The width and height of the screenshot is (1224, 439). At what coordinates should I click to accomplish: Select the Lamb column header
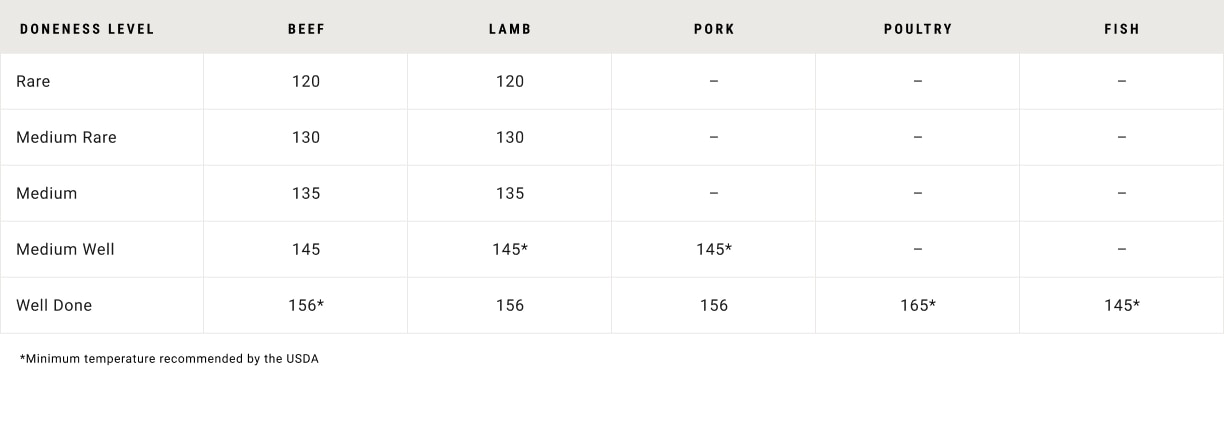(510, 29)
